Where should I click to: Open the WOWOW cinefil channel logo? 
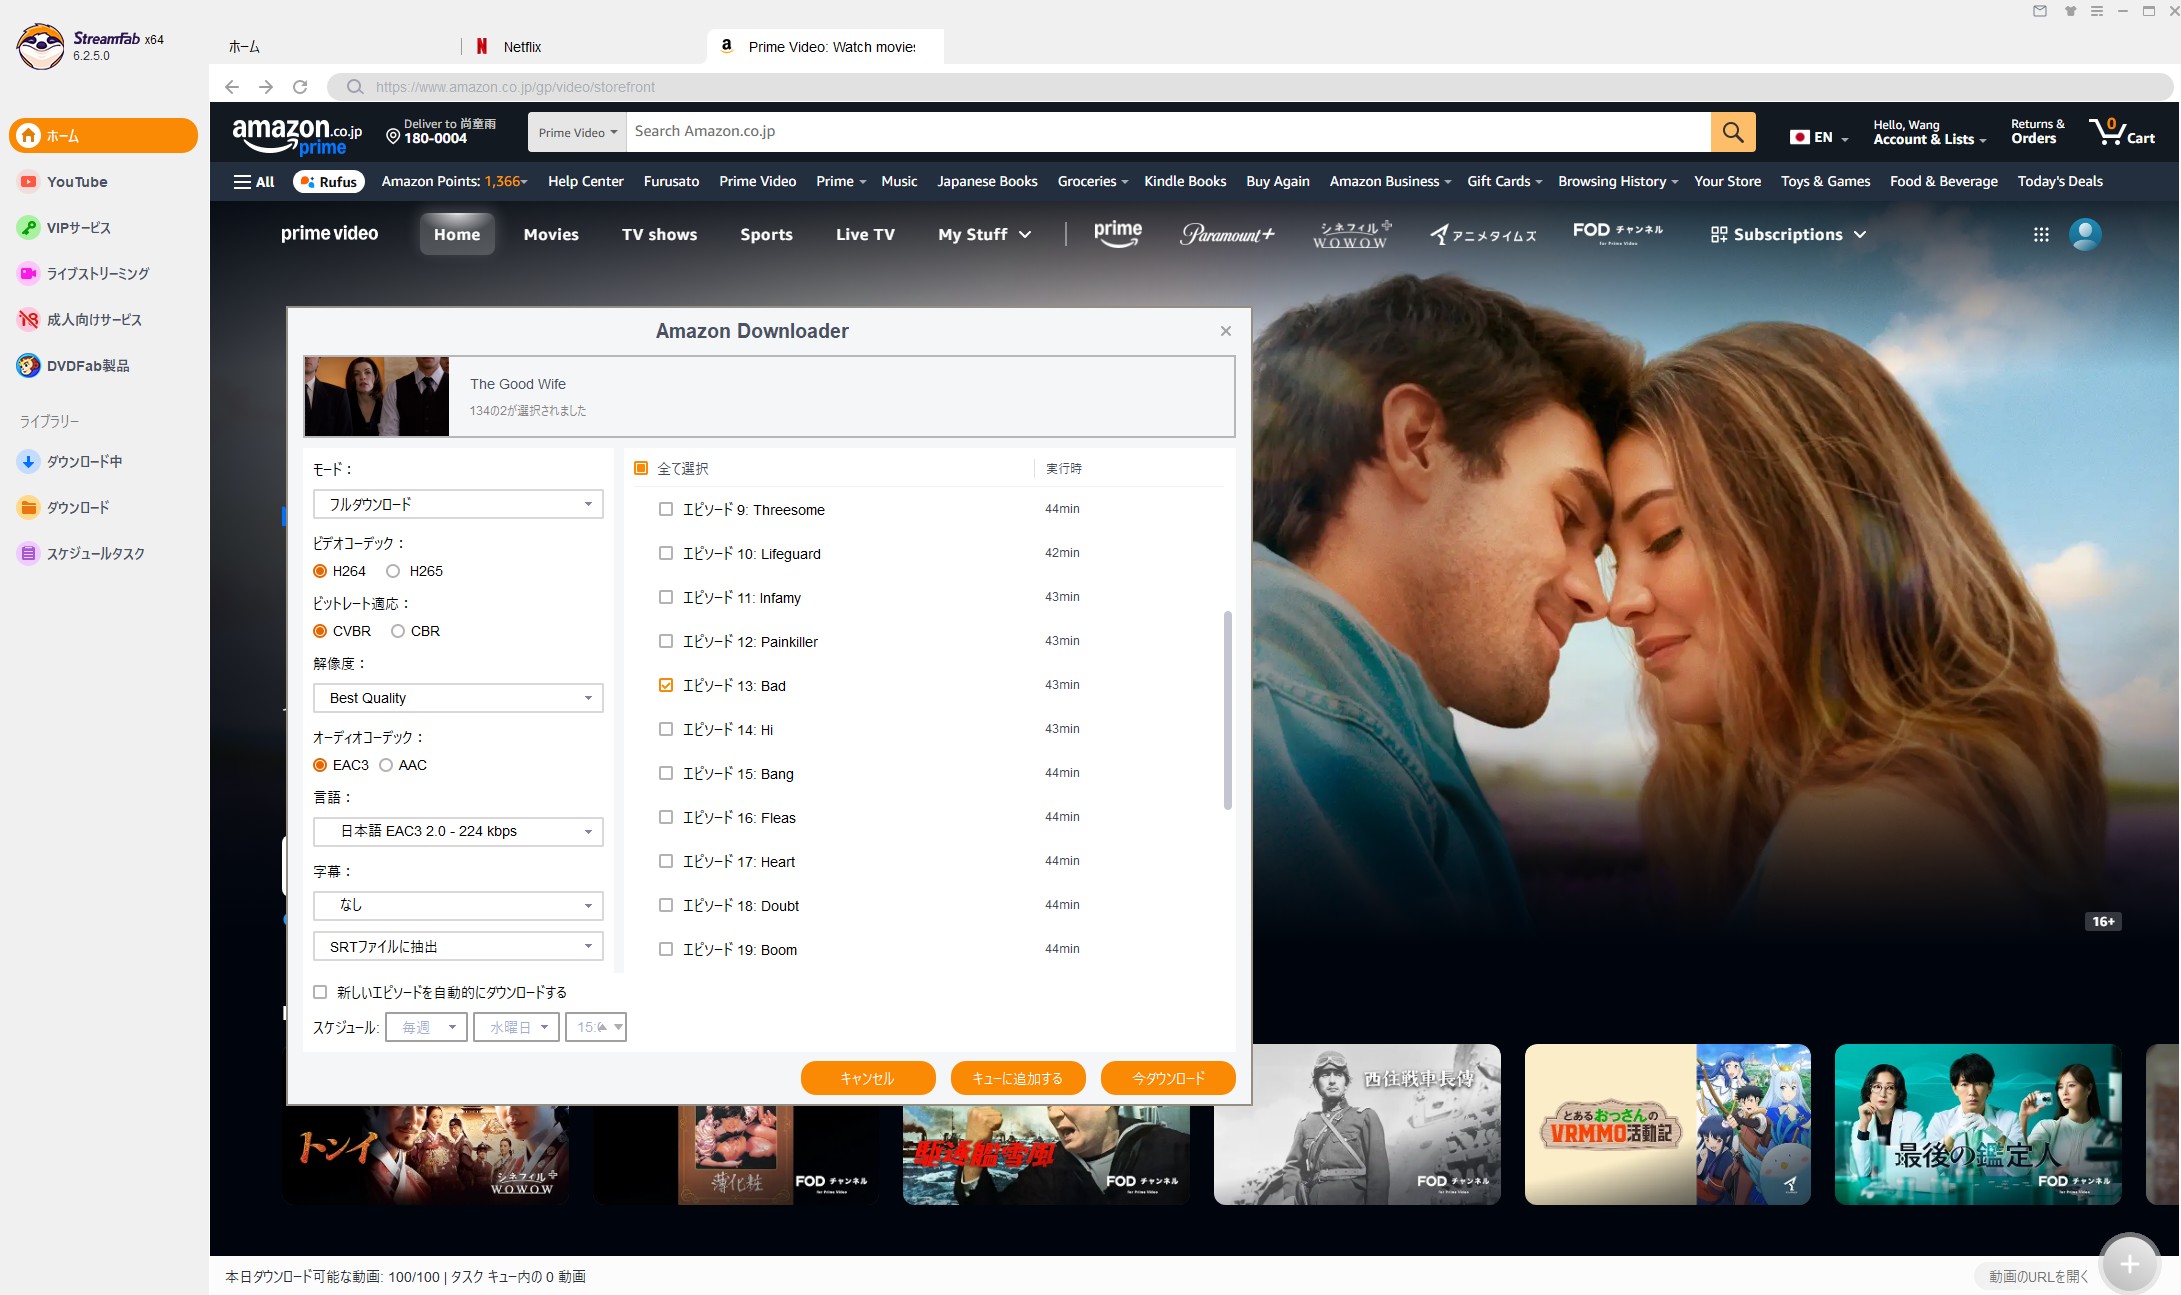point(1351,234)
